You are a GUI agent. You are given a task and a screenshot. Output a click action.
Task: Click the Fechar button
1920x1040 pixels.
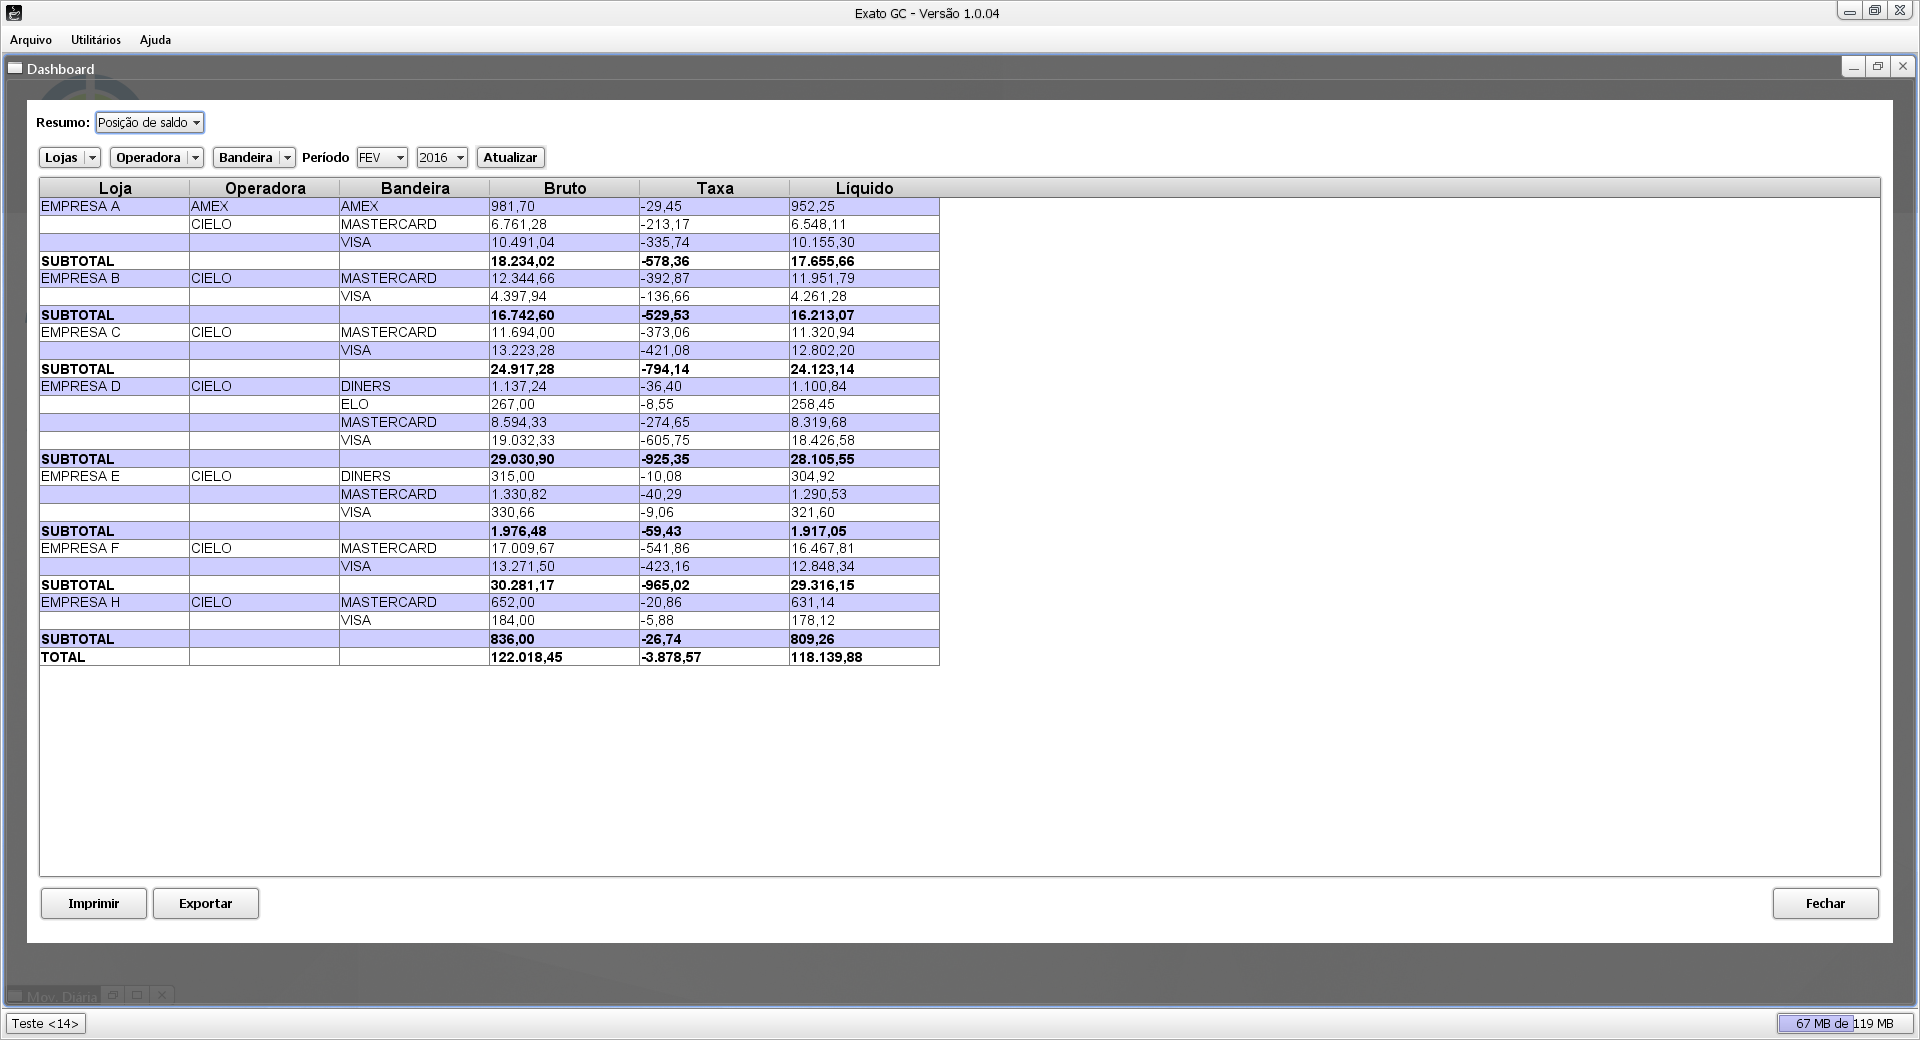[1826, 903]
